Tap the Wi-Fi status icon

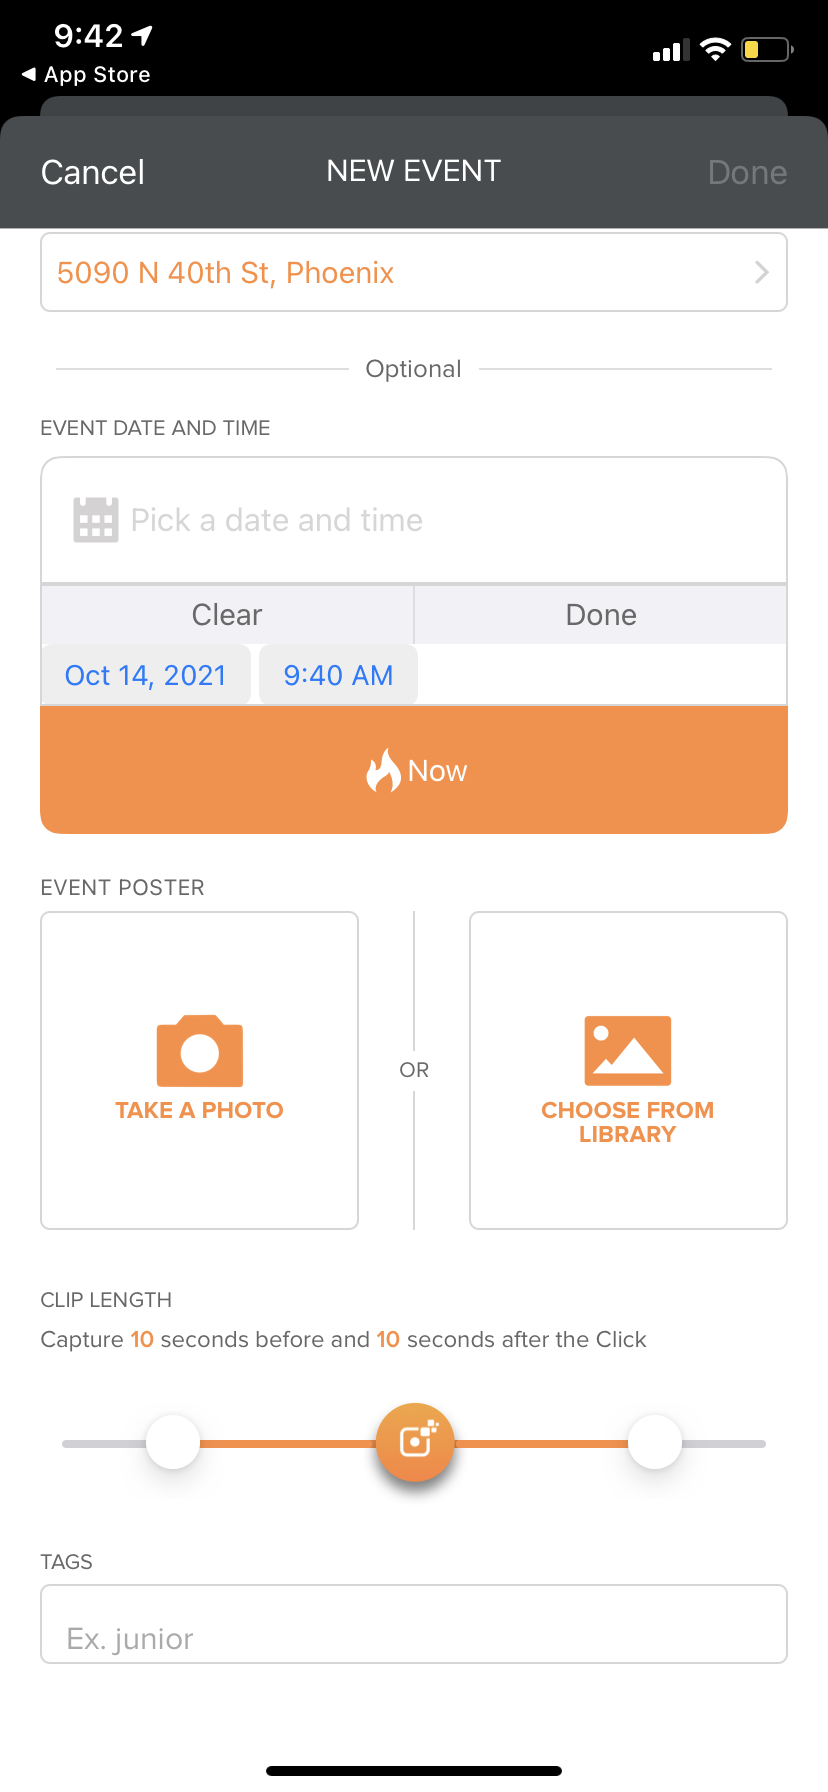(715, 49)
